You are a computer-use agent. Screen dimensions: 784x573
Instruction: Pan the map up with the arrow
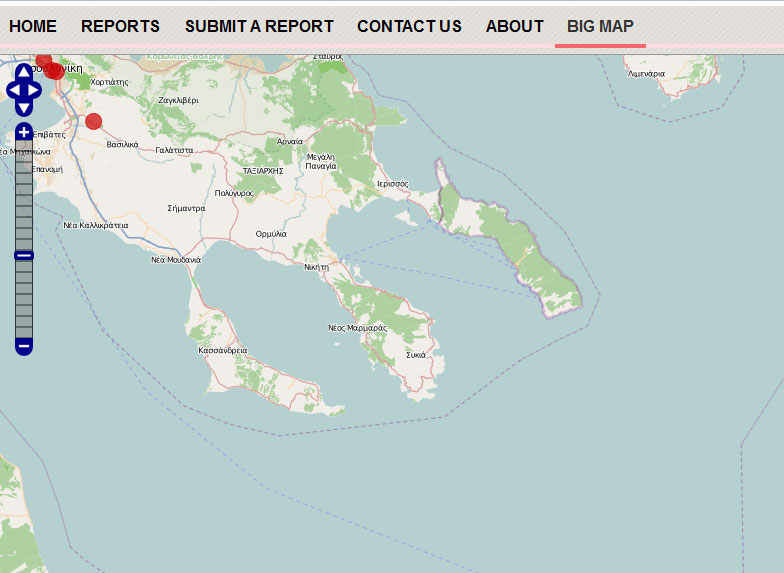pyautogui.click(x=24, y=73)
